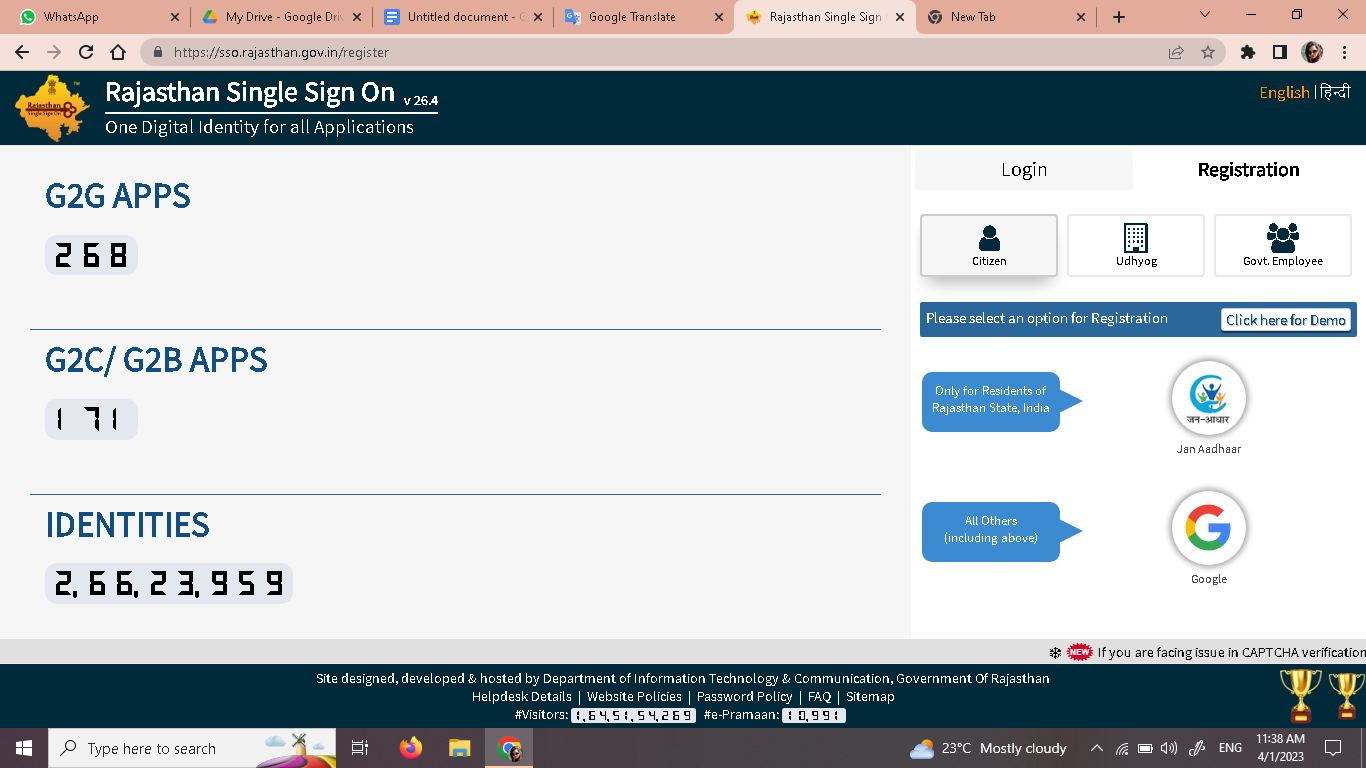Viewport: 1366px width, 768px height.
Task: Open the browser side panel
Action: tap(1280, 52)
